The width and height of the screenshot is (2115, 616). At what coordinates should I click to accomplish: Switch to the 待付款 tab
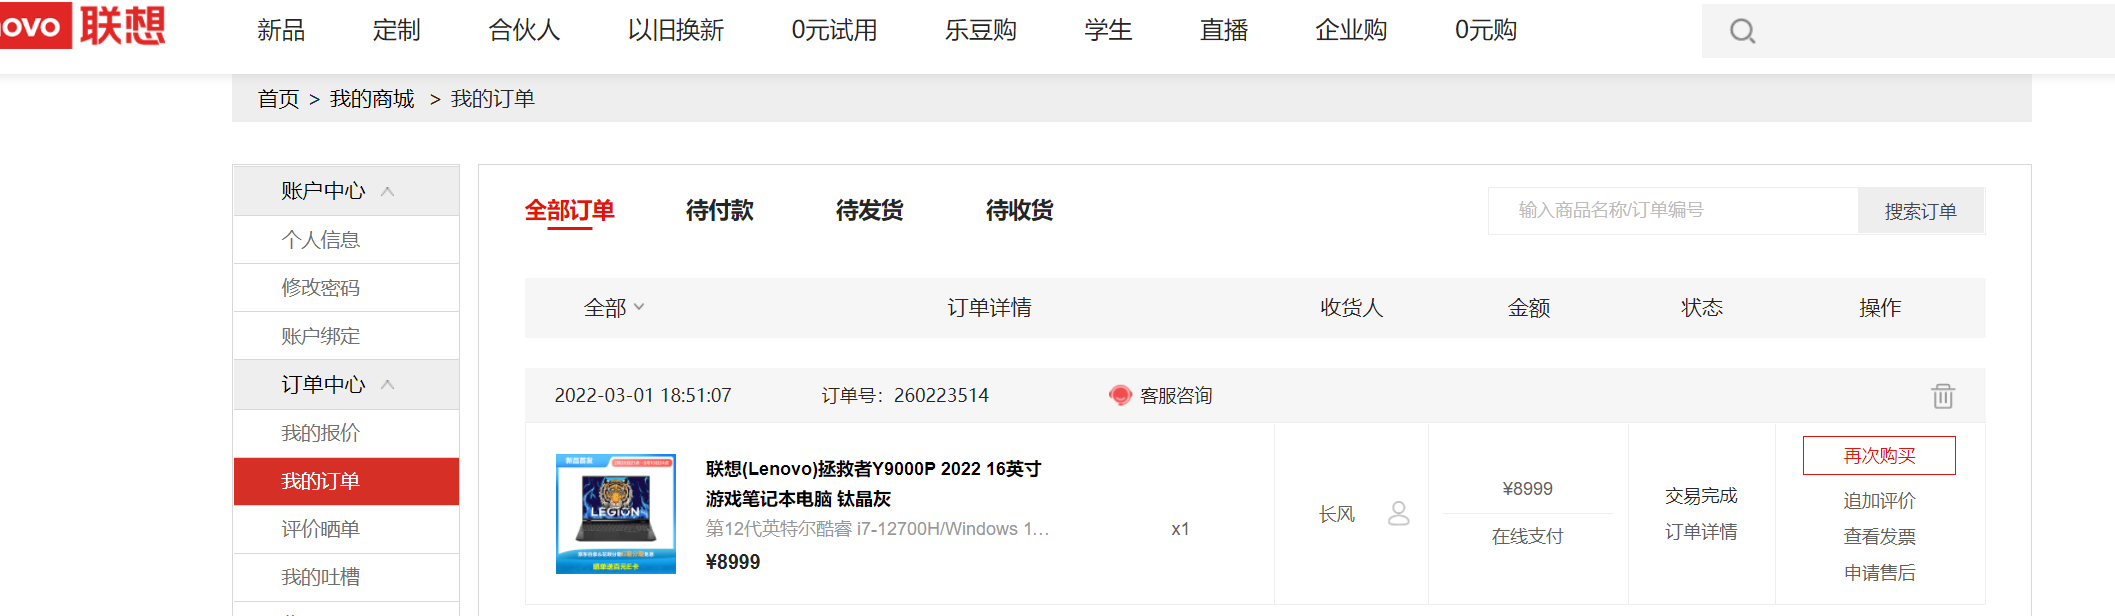(720, 211)
